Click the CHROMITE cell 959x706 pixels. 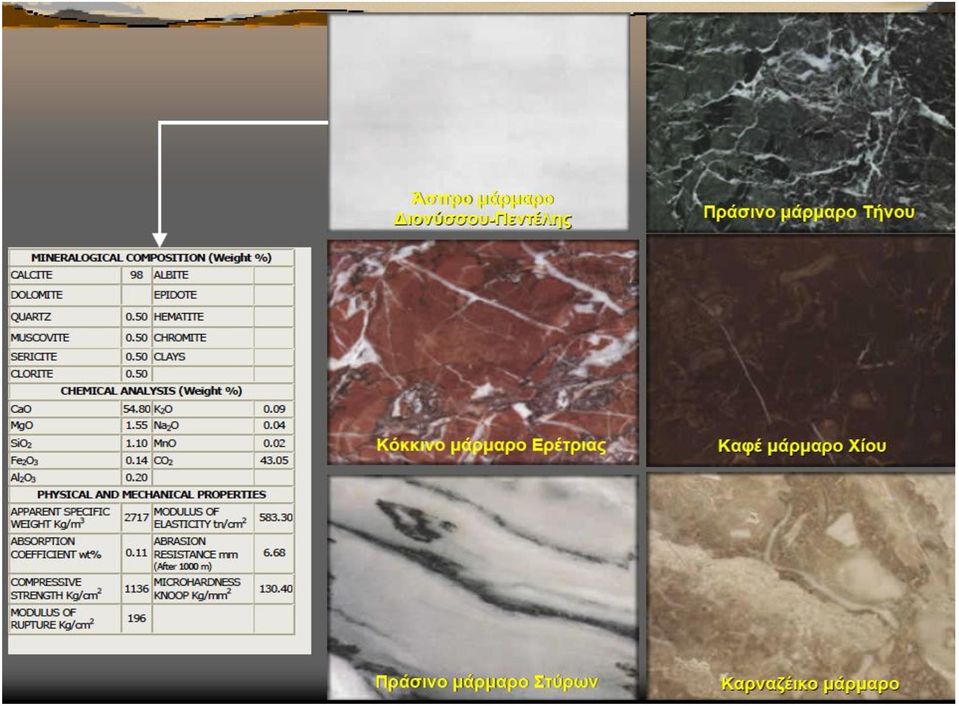coord(180,338)
